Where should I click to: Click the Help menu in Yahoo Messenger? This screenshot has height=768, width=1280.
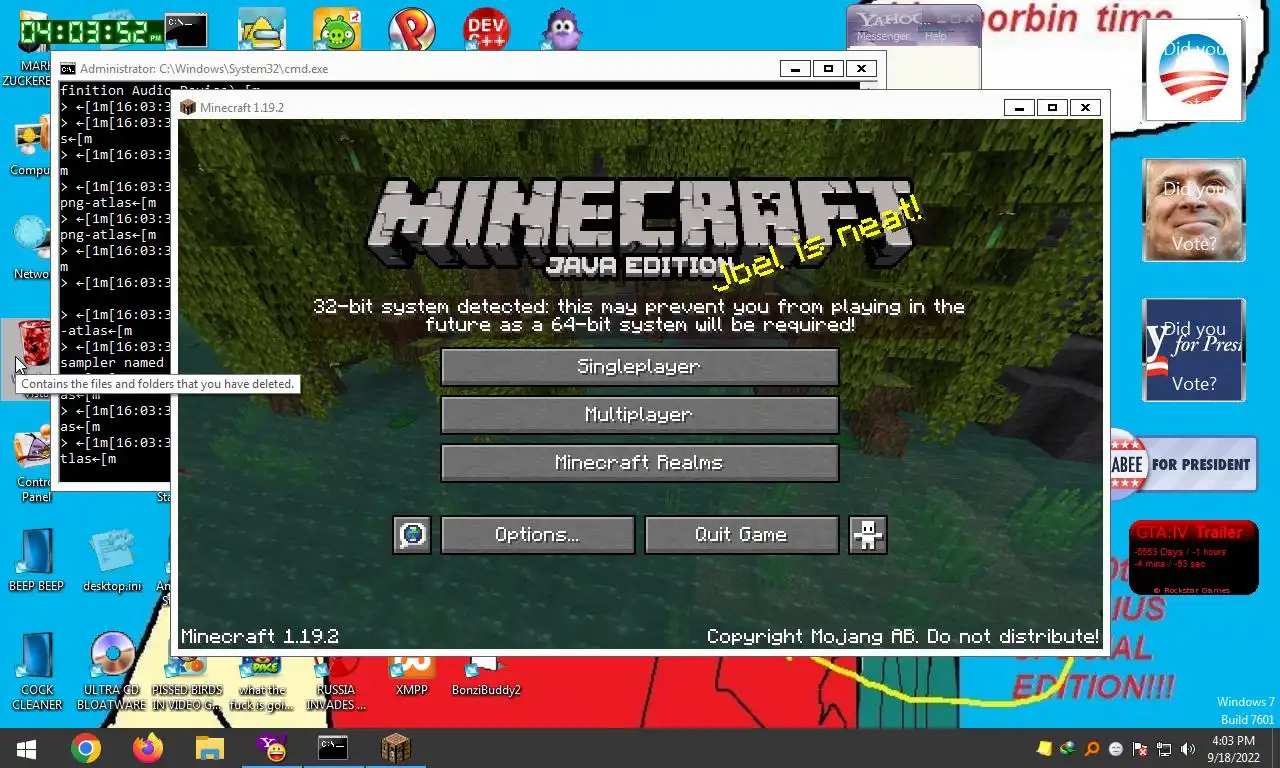click(935, 36)
